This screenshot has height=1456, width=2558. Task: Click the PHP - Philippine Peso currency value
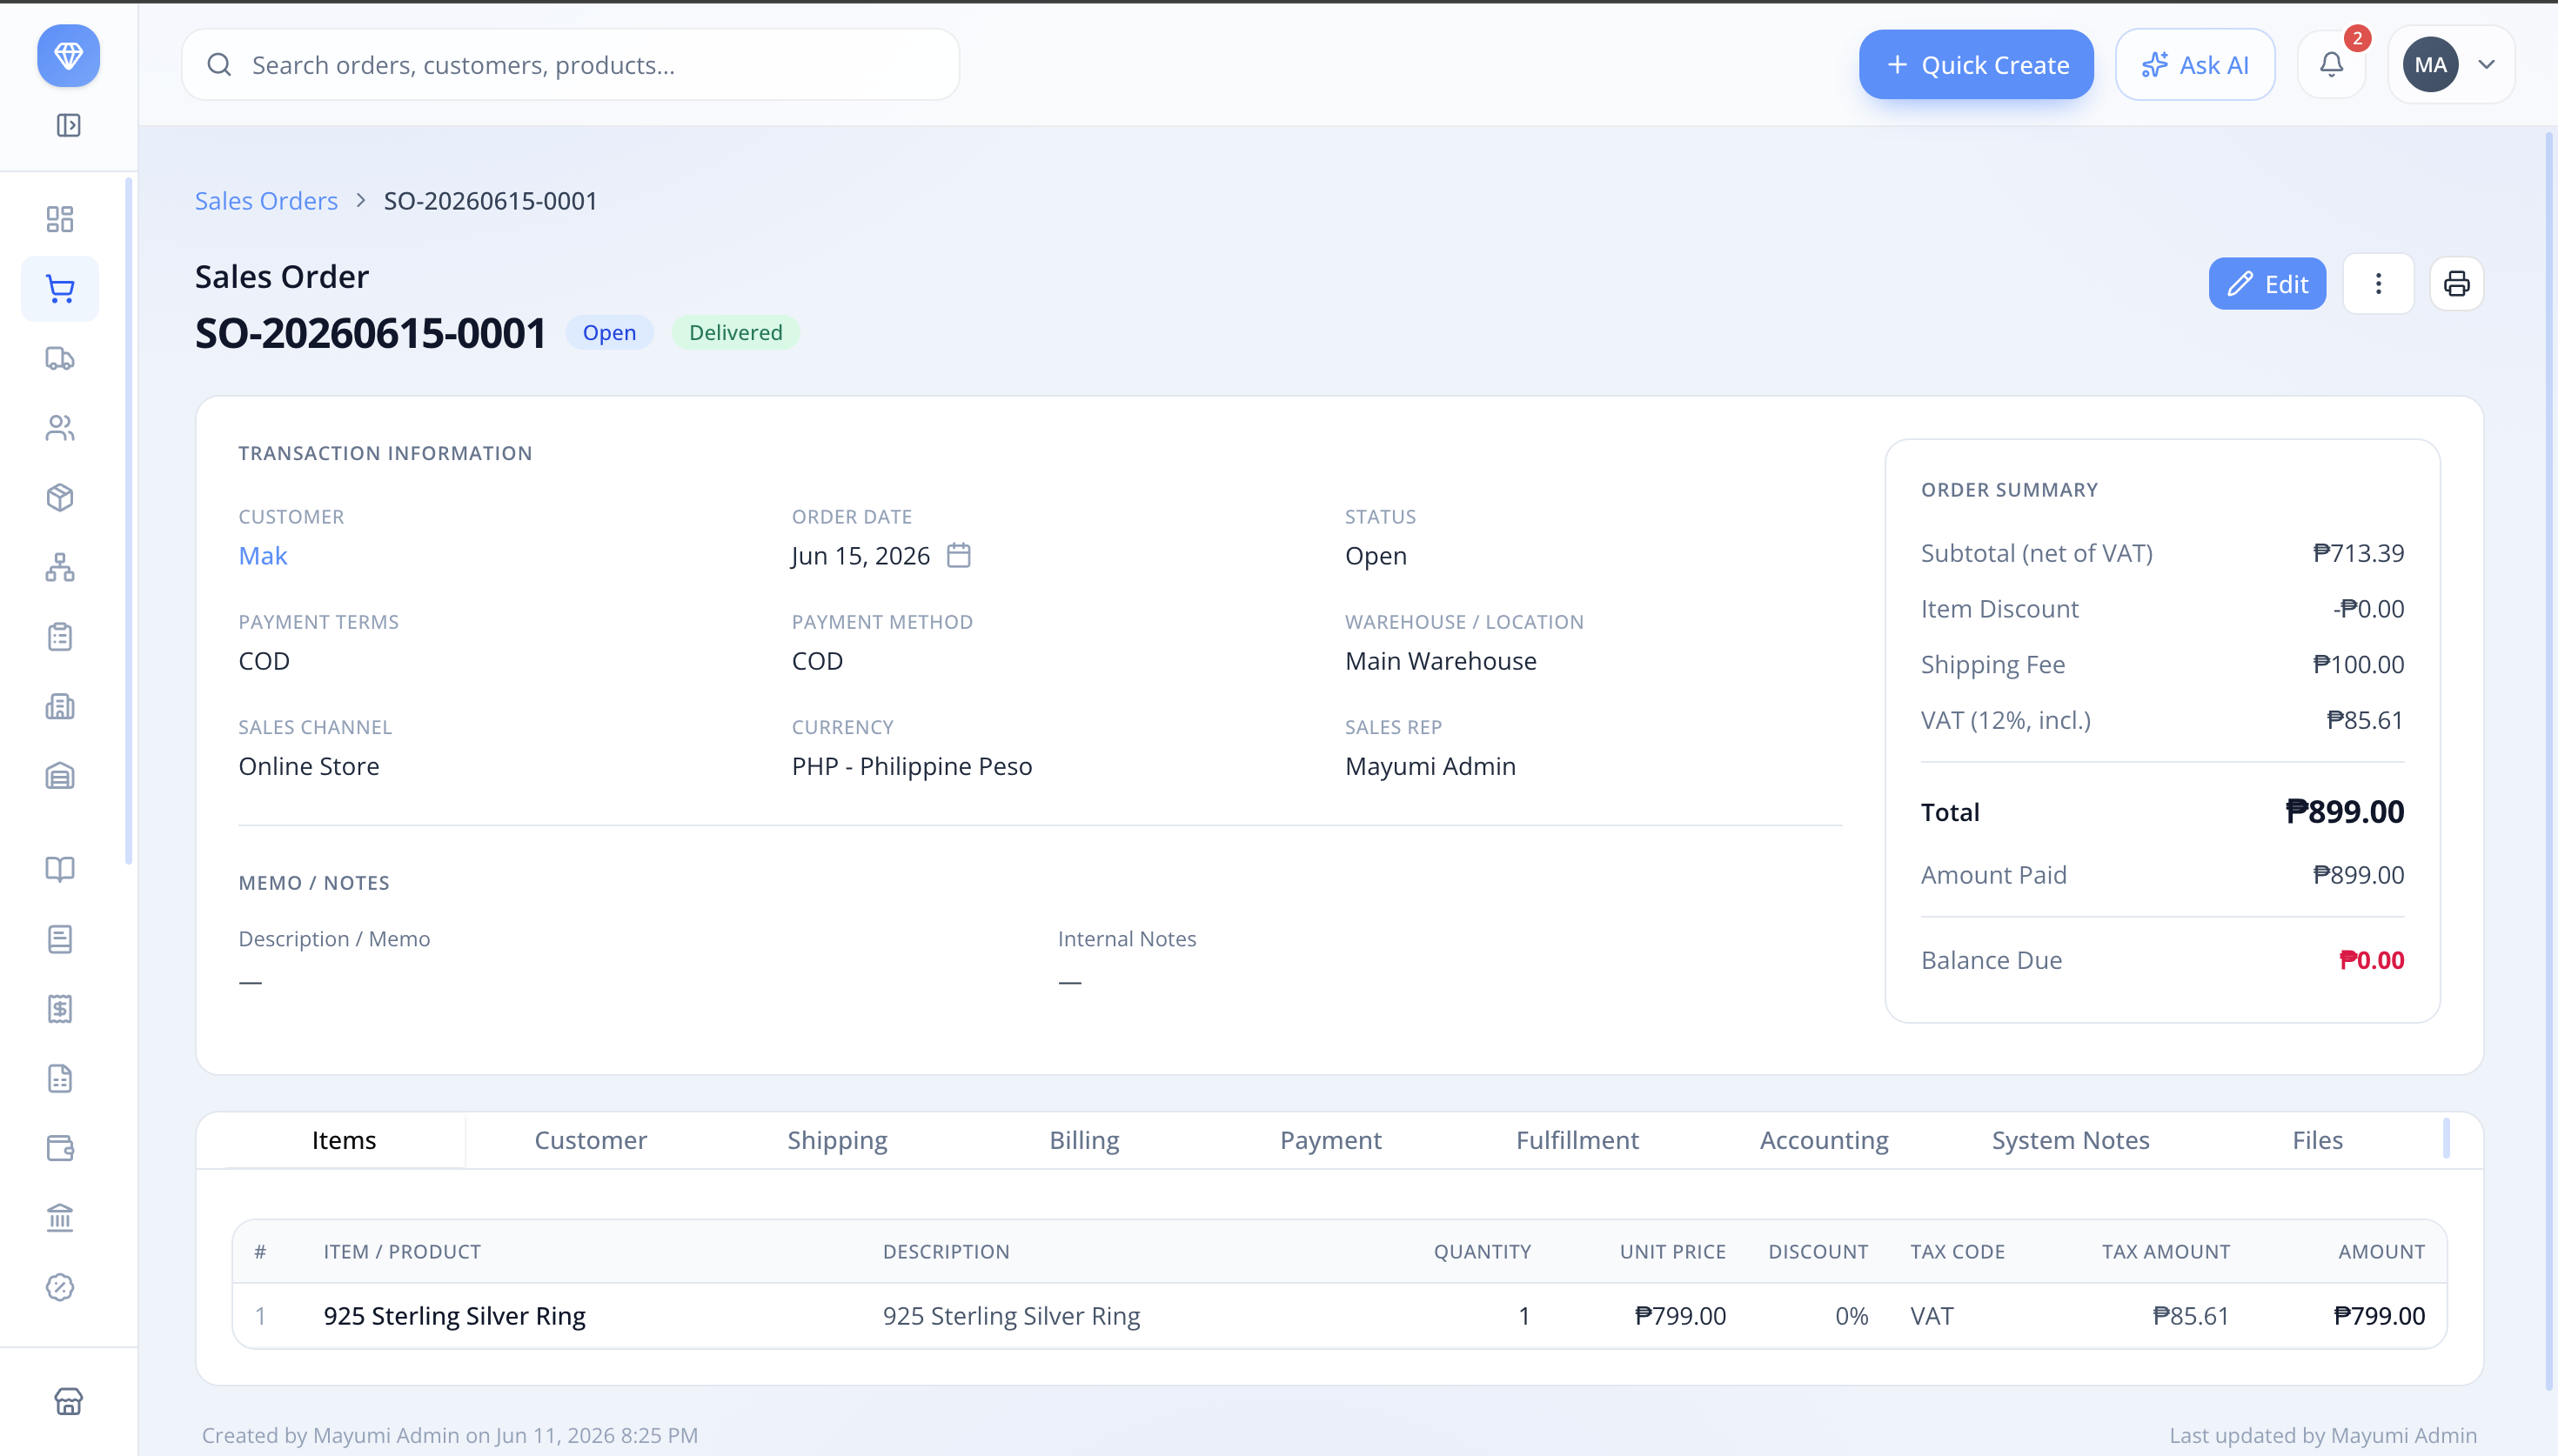(x=911, y=766)
